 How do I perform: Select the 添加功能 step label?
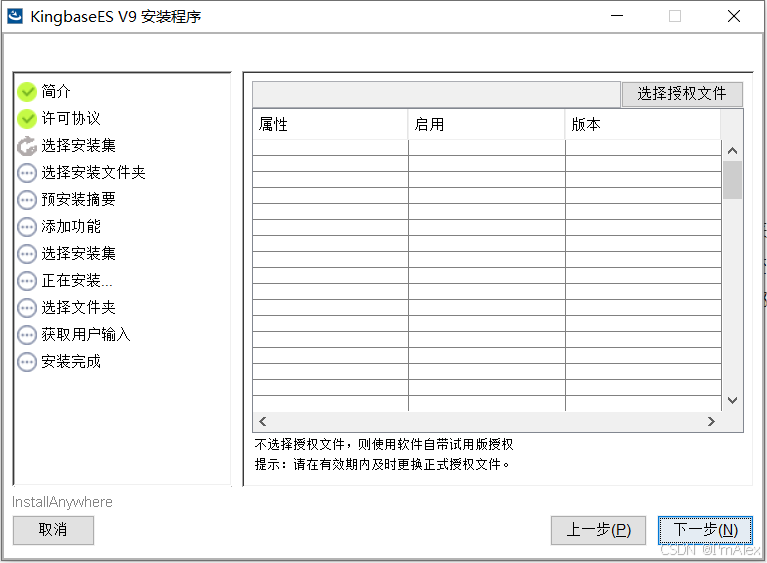point(71,227)
